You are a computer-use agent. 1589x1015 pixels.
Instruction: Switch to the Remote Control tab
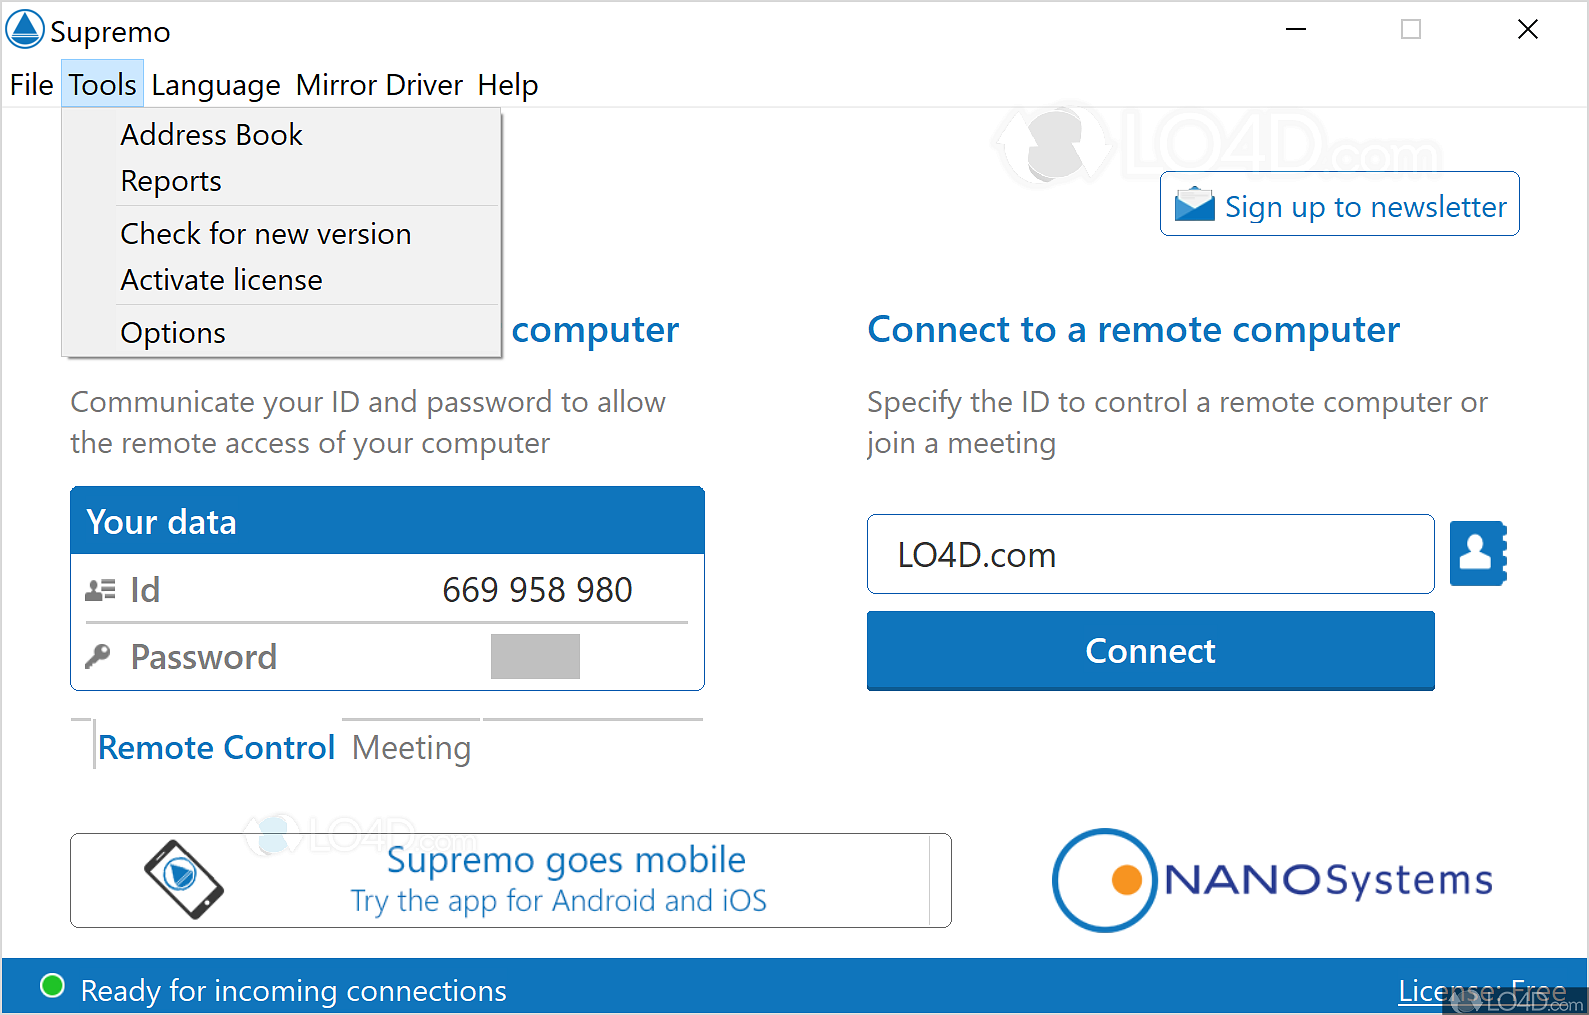216,747
